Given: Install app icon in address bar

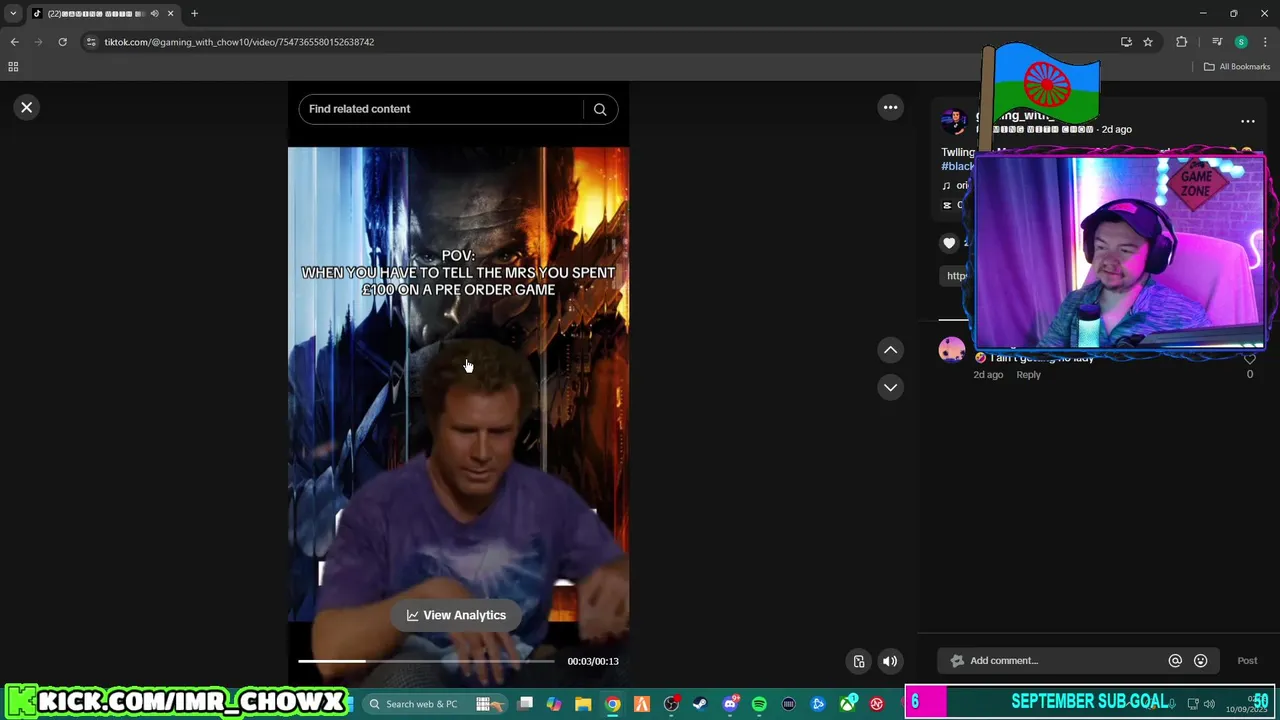Looking at the screenshot, I should (x=1126, y=42).
